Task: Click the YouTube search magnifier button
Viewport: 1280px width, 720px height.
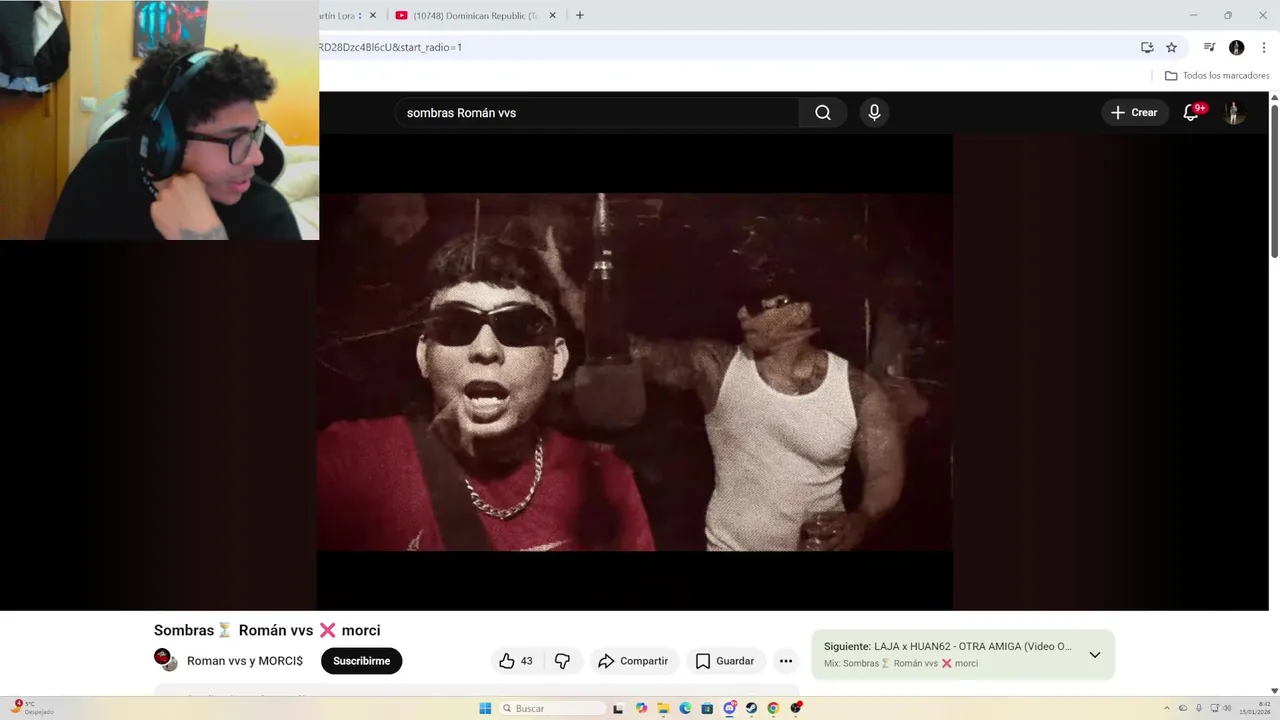Action: click(x=823, y=113)
